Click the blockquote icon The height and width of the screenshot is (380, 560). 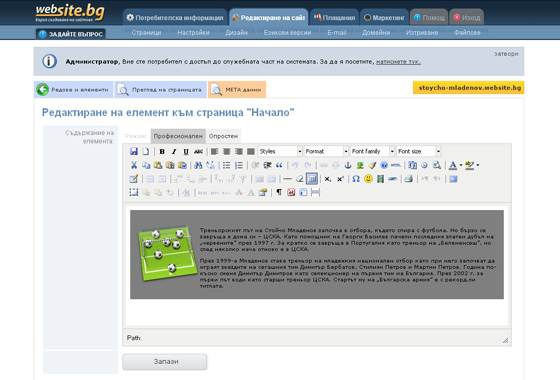tap(279, 165)
